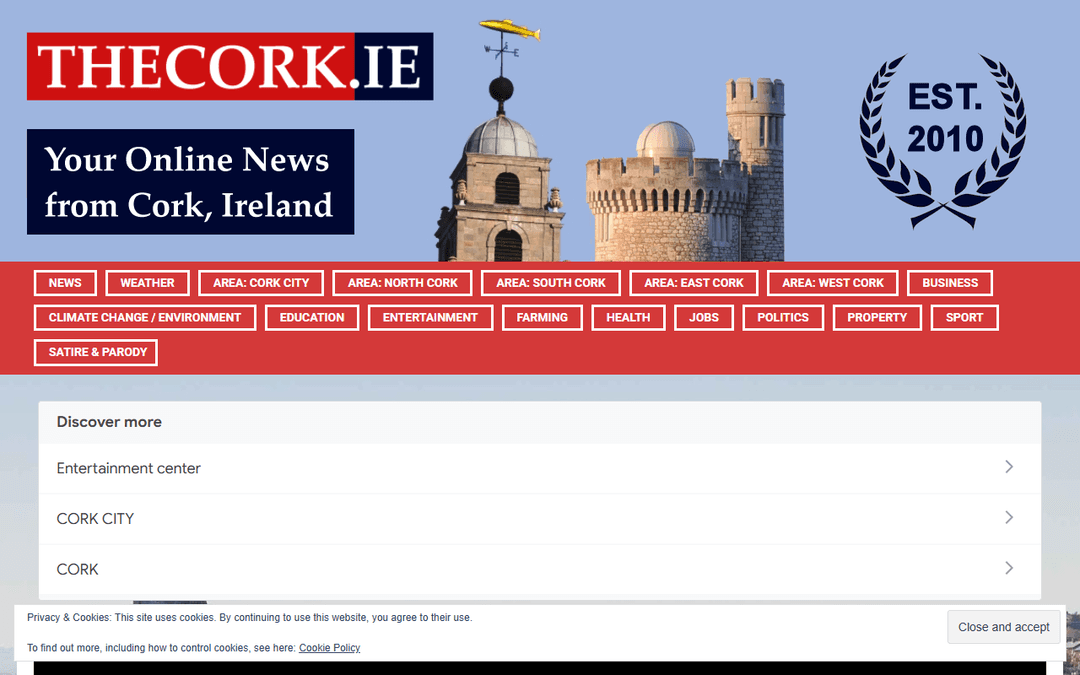Open the SPORT section
The image size is (1080, 675).
(964, 318)
